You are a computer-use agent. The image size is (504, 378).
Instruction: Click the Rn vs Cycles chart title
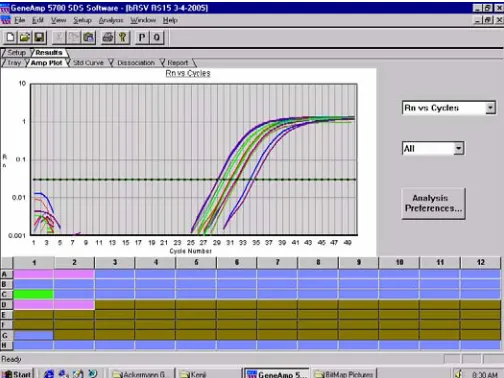tap(188, 73)
